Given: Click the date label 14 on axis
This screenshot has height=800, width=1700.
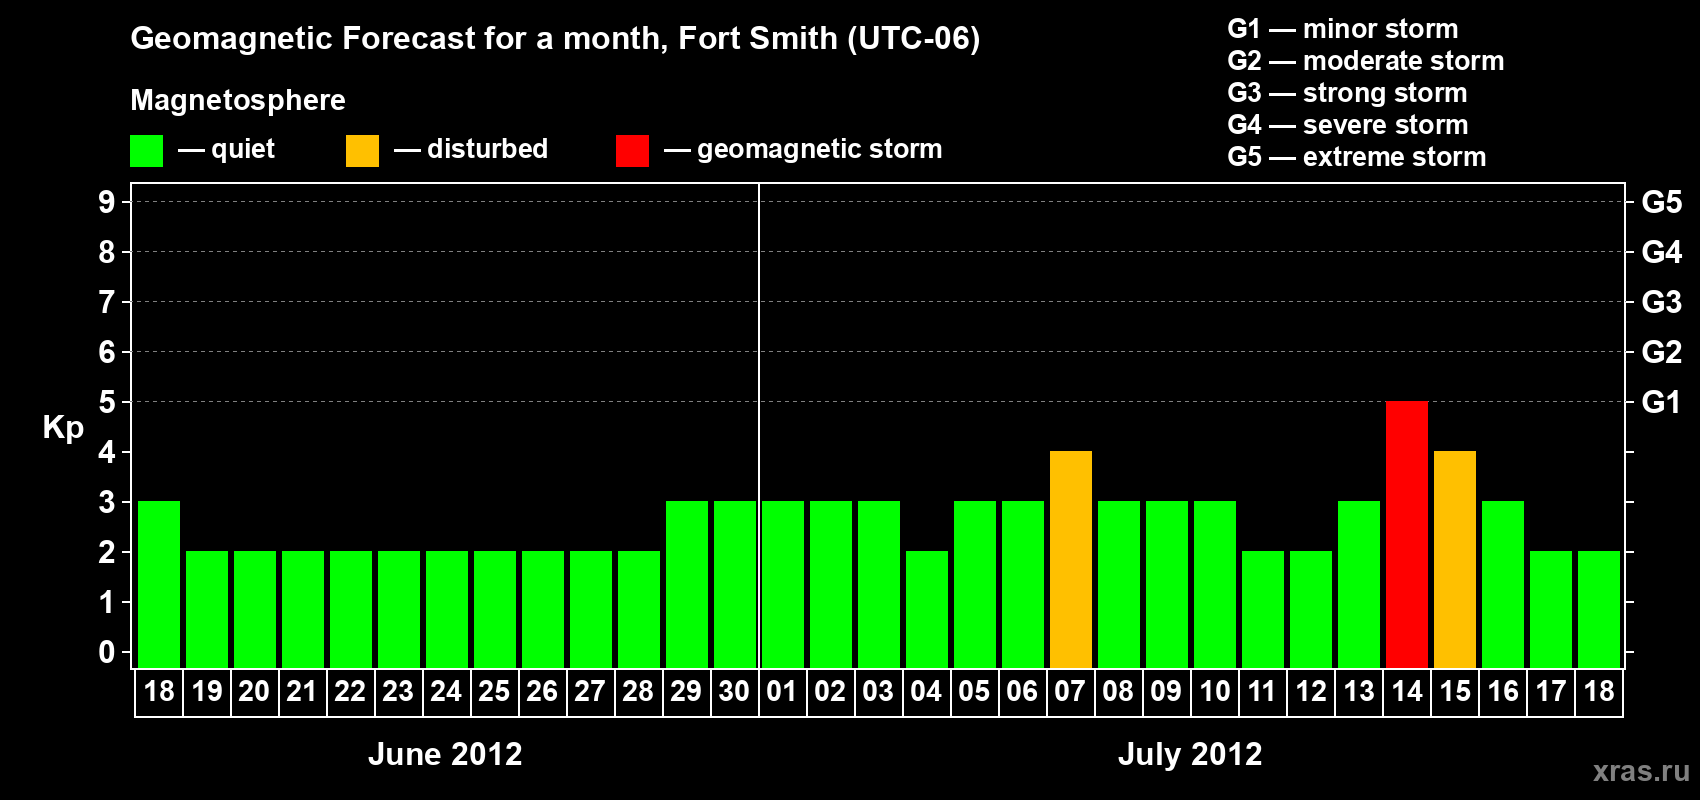Looking at the screenshot, I should tap(1407, 691).
